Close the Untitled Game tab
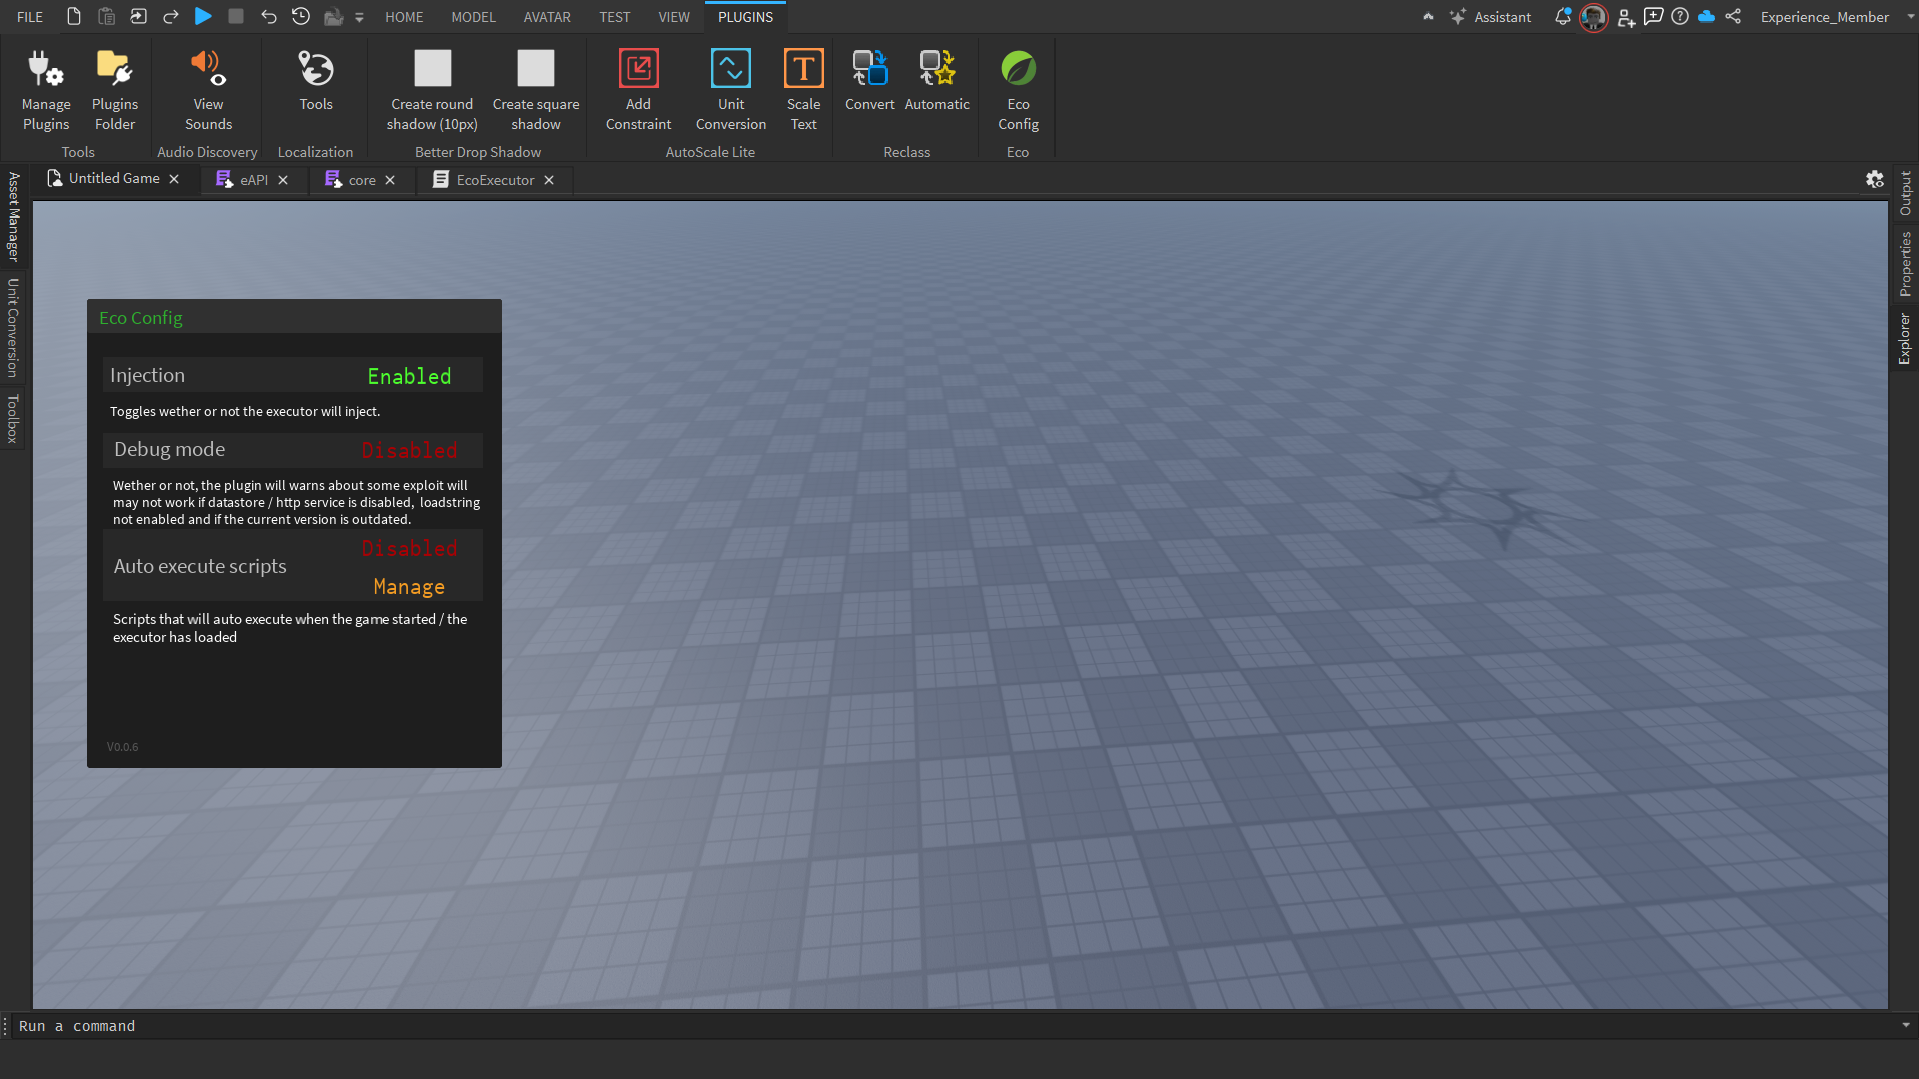This screenshot has width=1919, height=1079. 174,178
